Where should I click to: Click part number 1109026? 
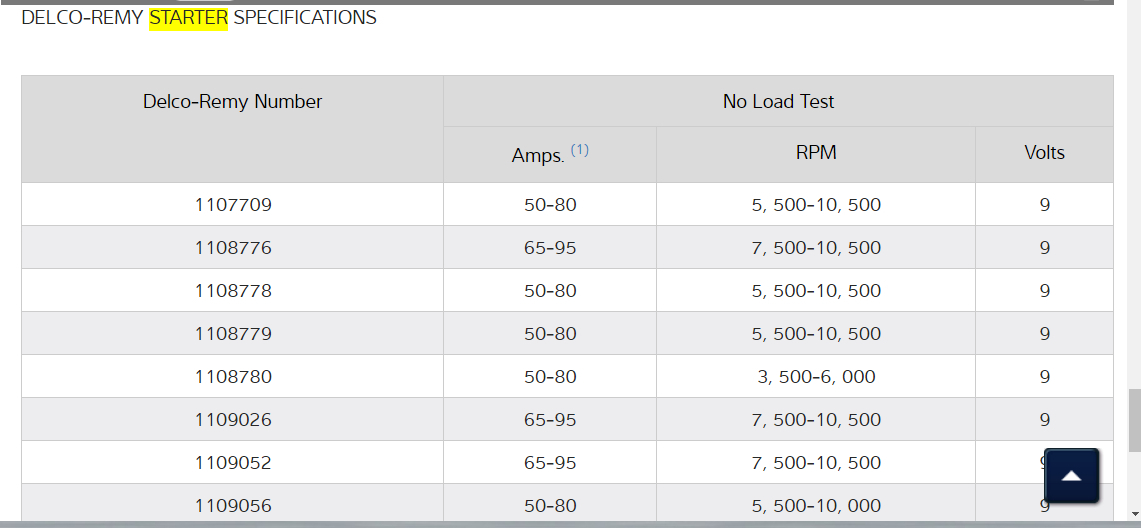tap(233, 420)
